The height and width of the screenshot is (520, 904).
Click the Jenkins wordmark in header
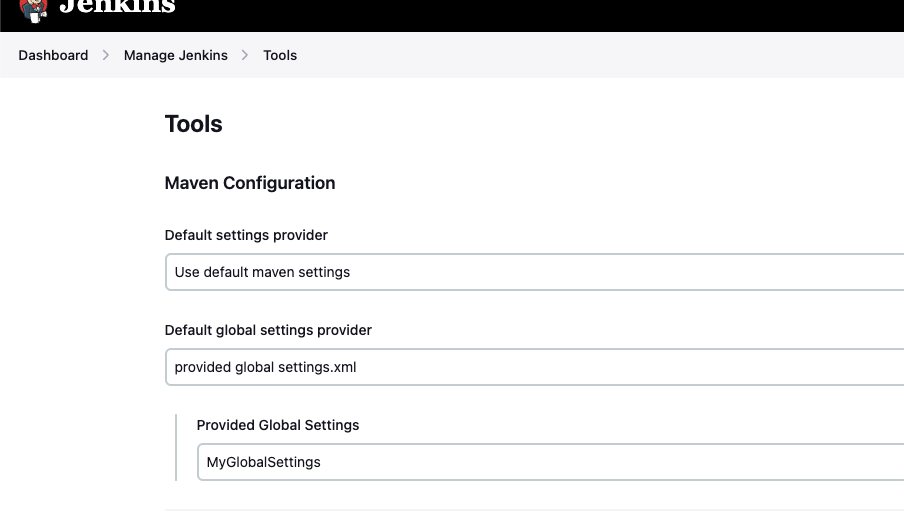(x=117, y=7)
